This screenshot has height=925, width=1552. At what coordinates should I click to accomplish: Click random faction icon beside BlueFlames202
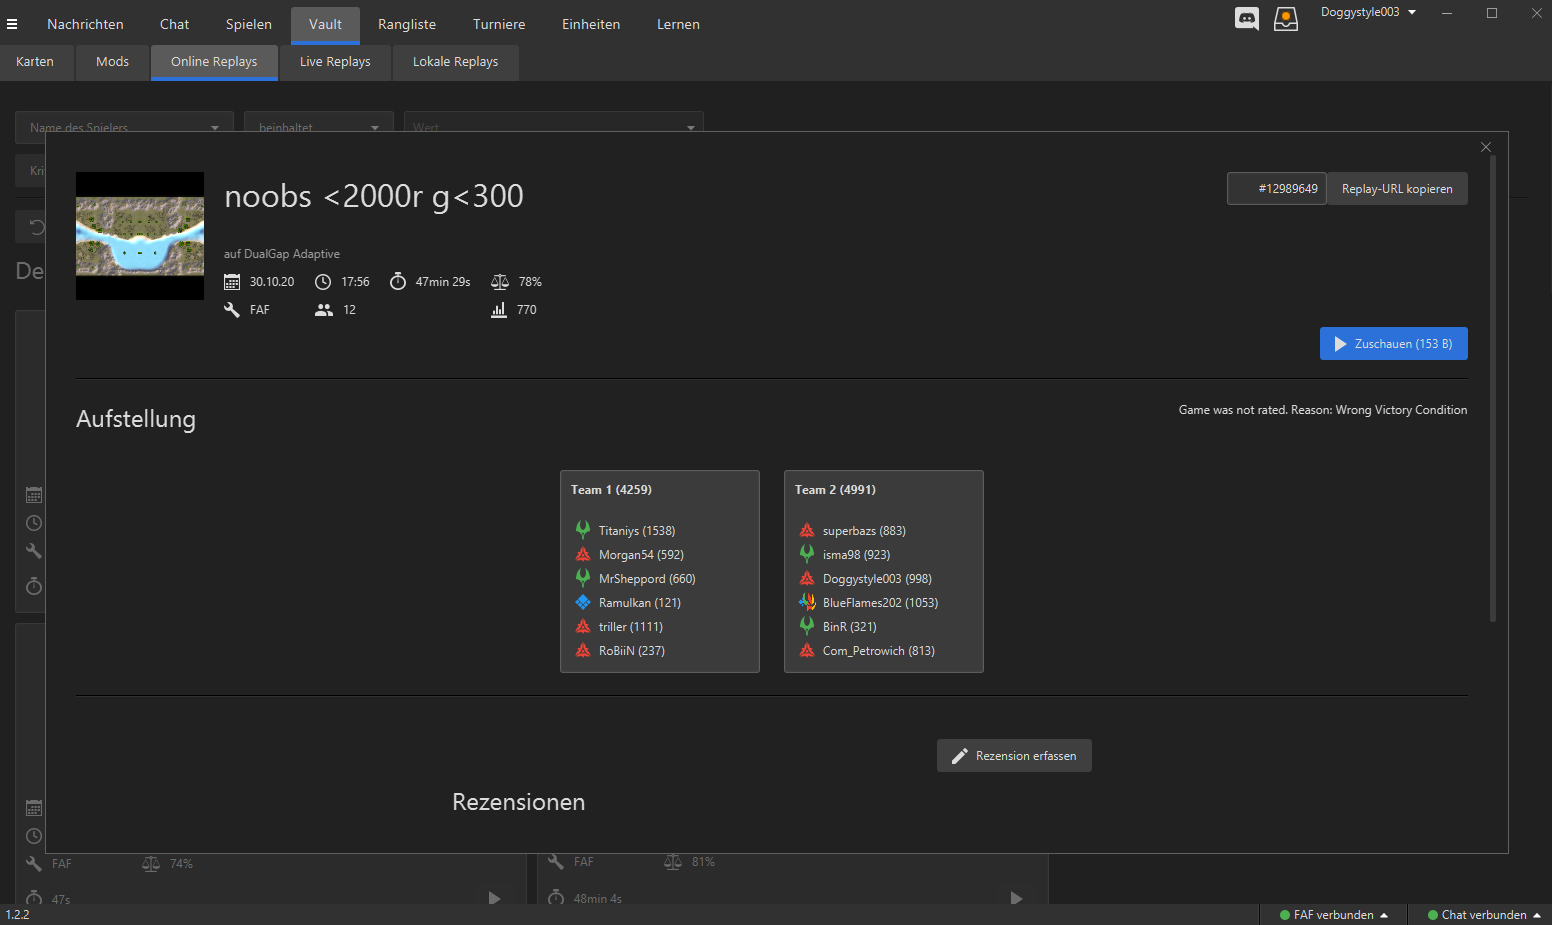[807, 602]
